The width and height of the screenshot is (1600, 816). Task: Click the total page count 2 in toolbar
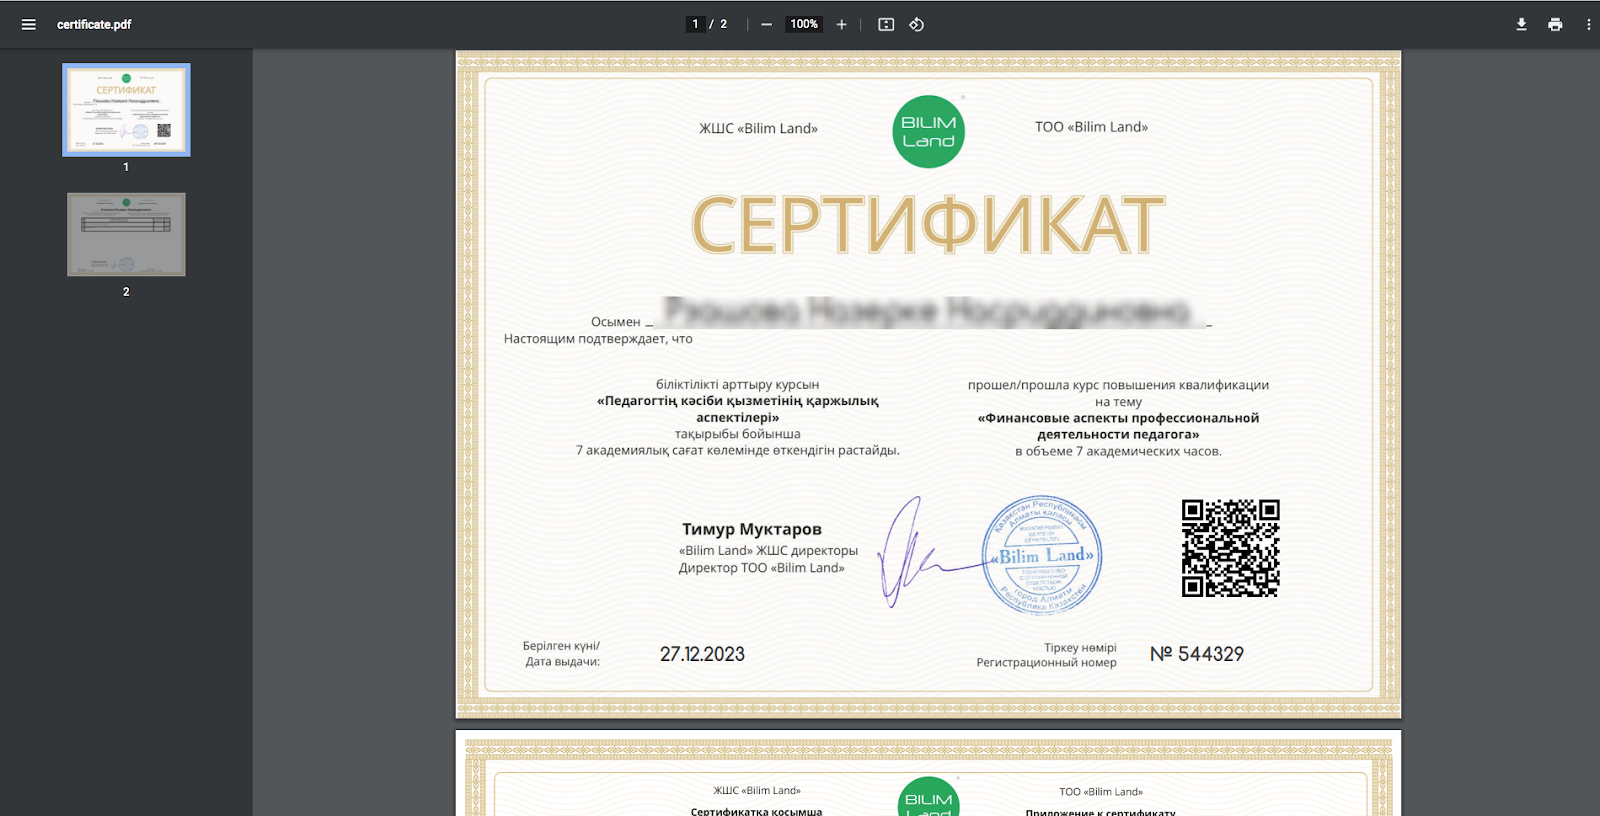tap(723, 24)
